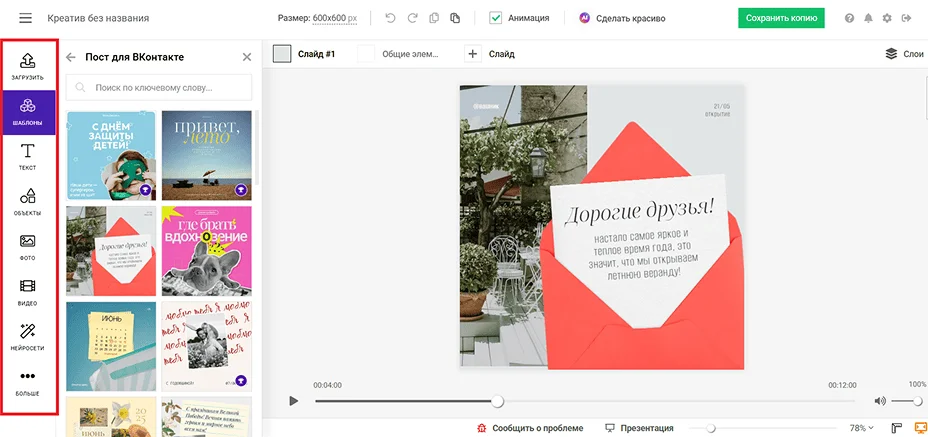Viewport: 928px width, 437px height.
Task: Click the Сохранить копию button
Action: 781,18
